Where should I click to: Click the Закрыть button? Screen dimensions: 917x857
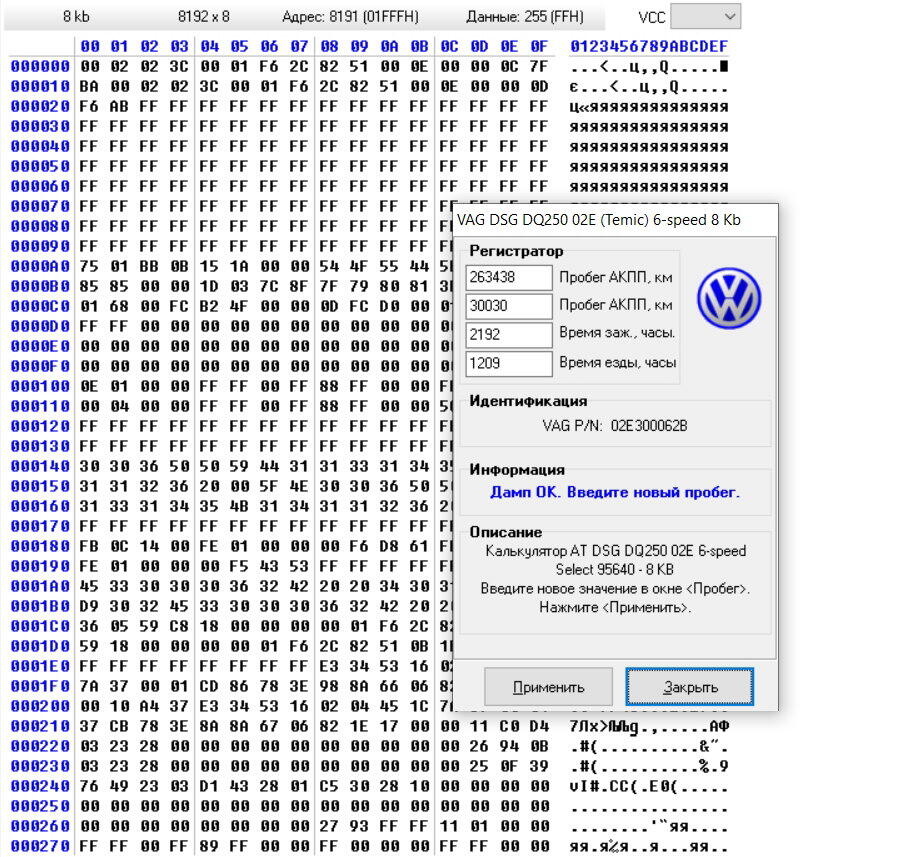pos(690,687)
